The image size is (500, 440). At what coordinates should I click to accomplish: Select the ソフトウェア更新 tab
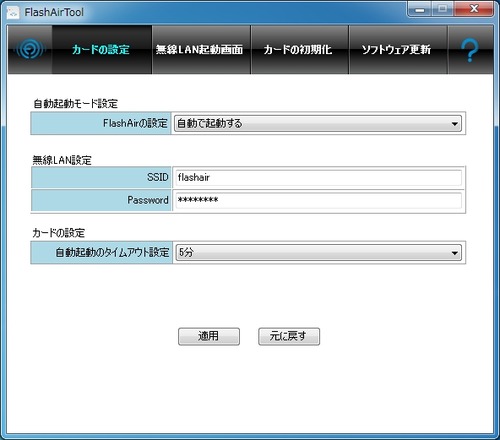click(398, 50)
